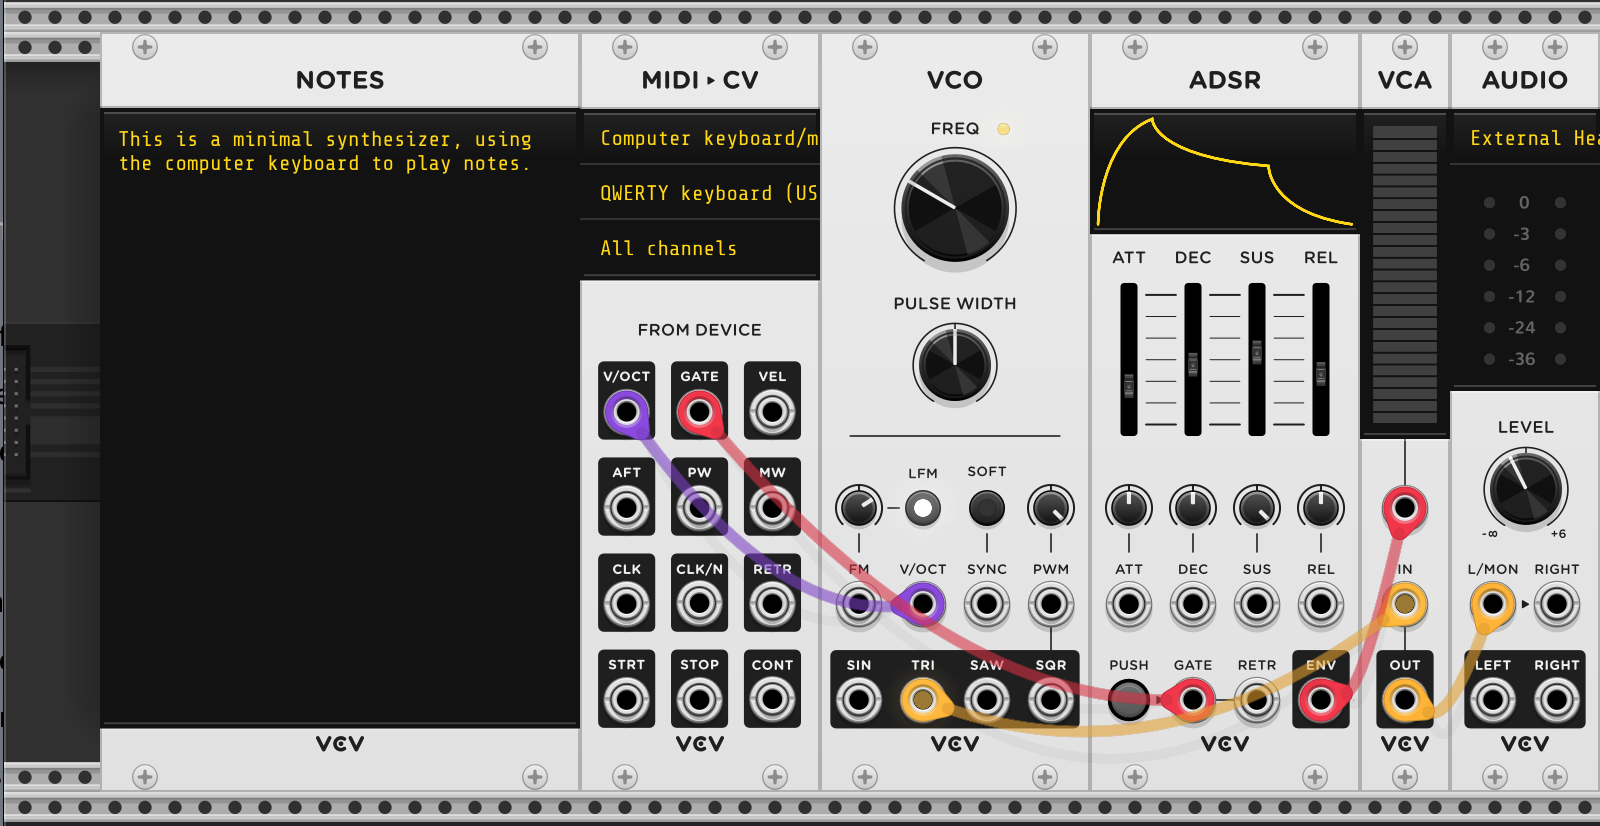Click the VEL output jack on MIDI-CV

click(772, 411)
